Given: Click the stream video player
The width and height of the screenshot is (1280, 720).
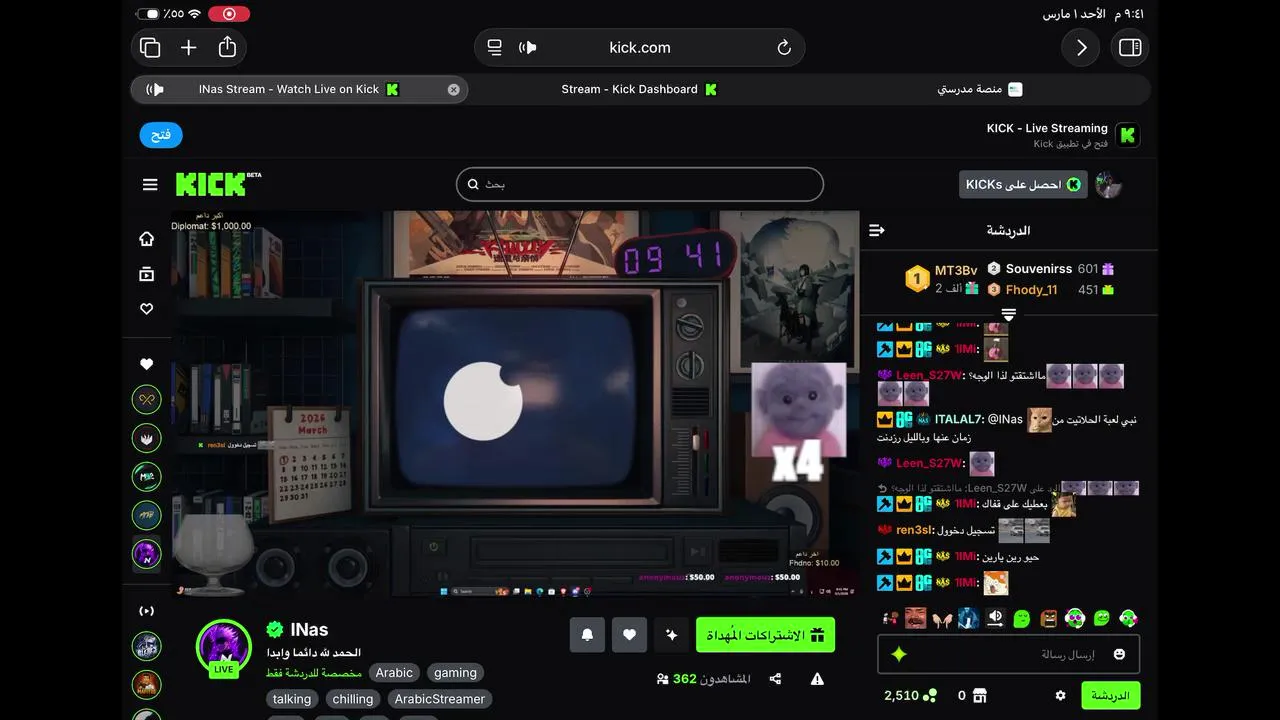Looking at the screenshot, I should 515,404.
